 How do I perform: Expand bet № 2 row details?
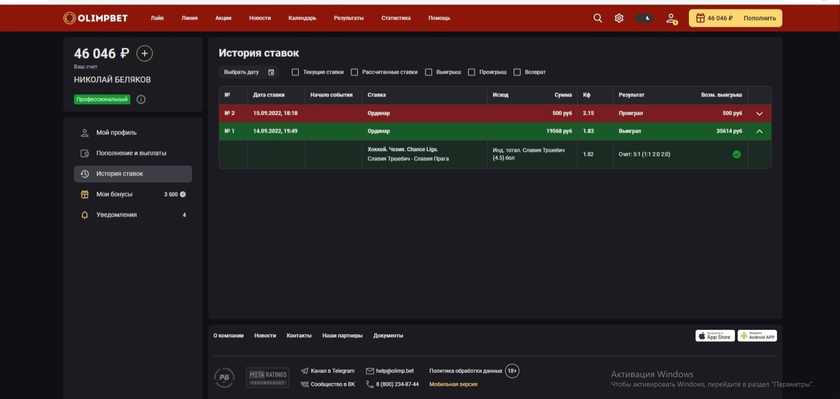click(759, 114)
